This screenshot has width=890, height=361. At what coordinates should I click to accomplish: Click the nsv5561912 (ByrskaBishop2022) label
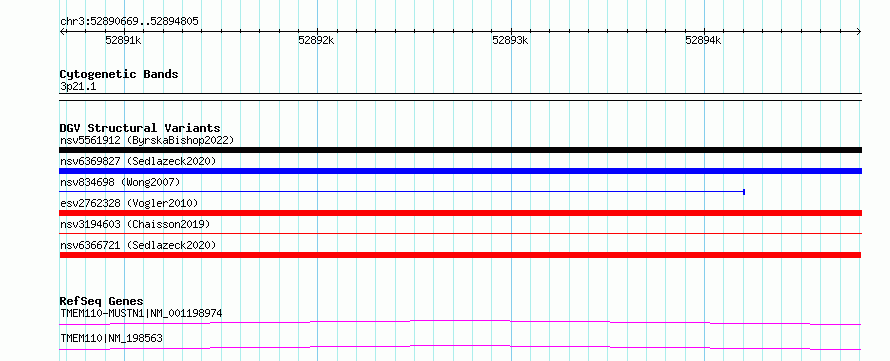pos(147,140)
